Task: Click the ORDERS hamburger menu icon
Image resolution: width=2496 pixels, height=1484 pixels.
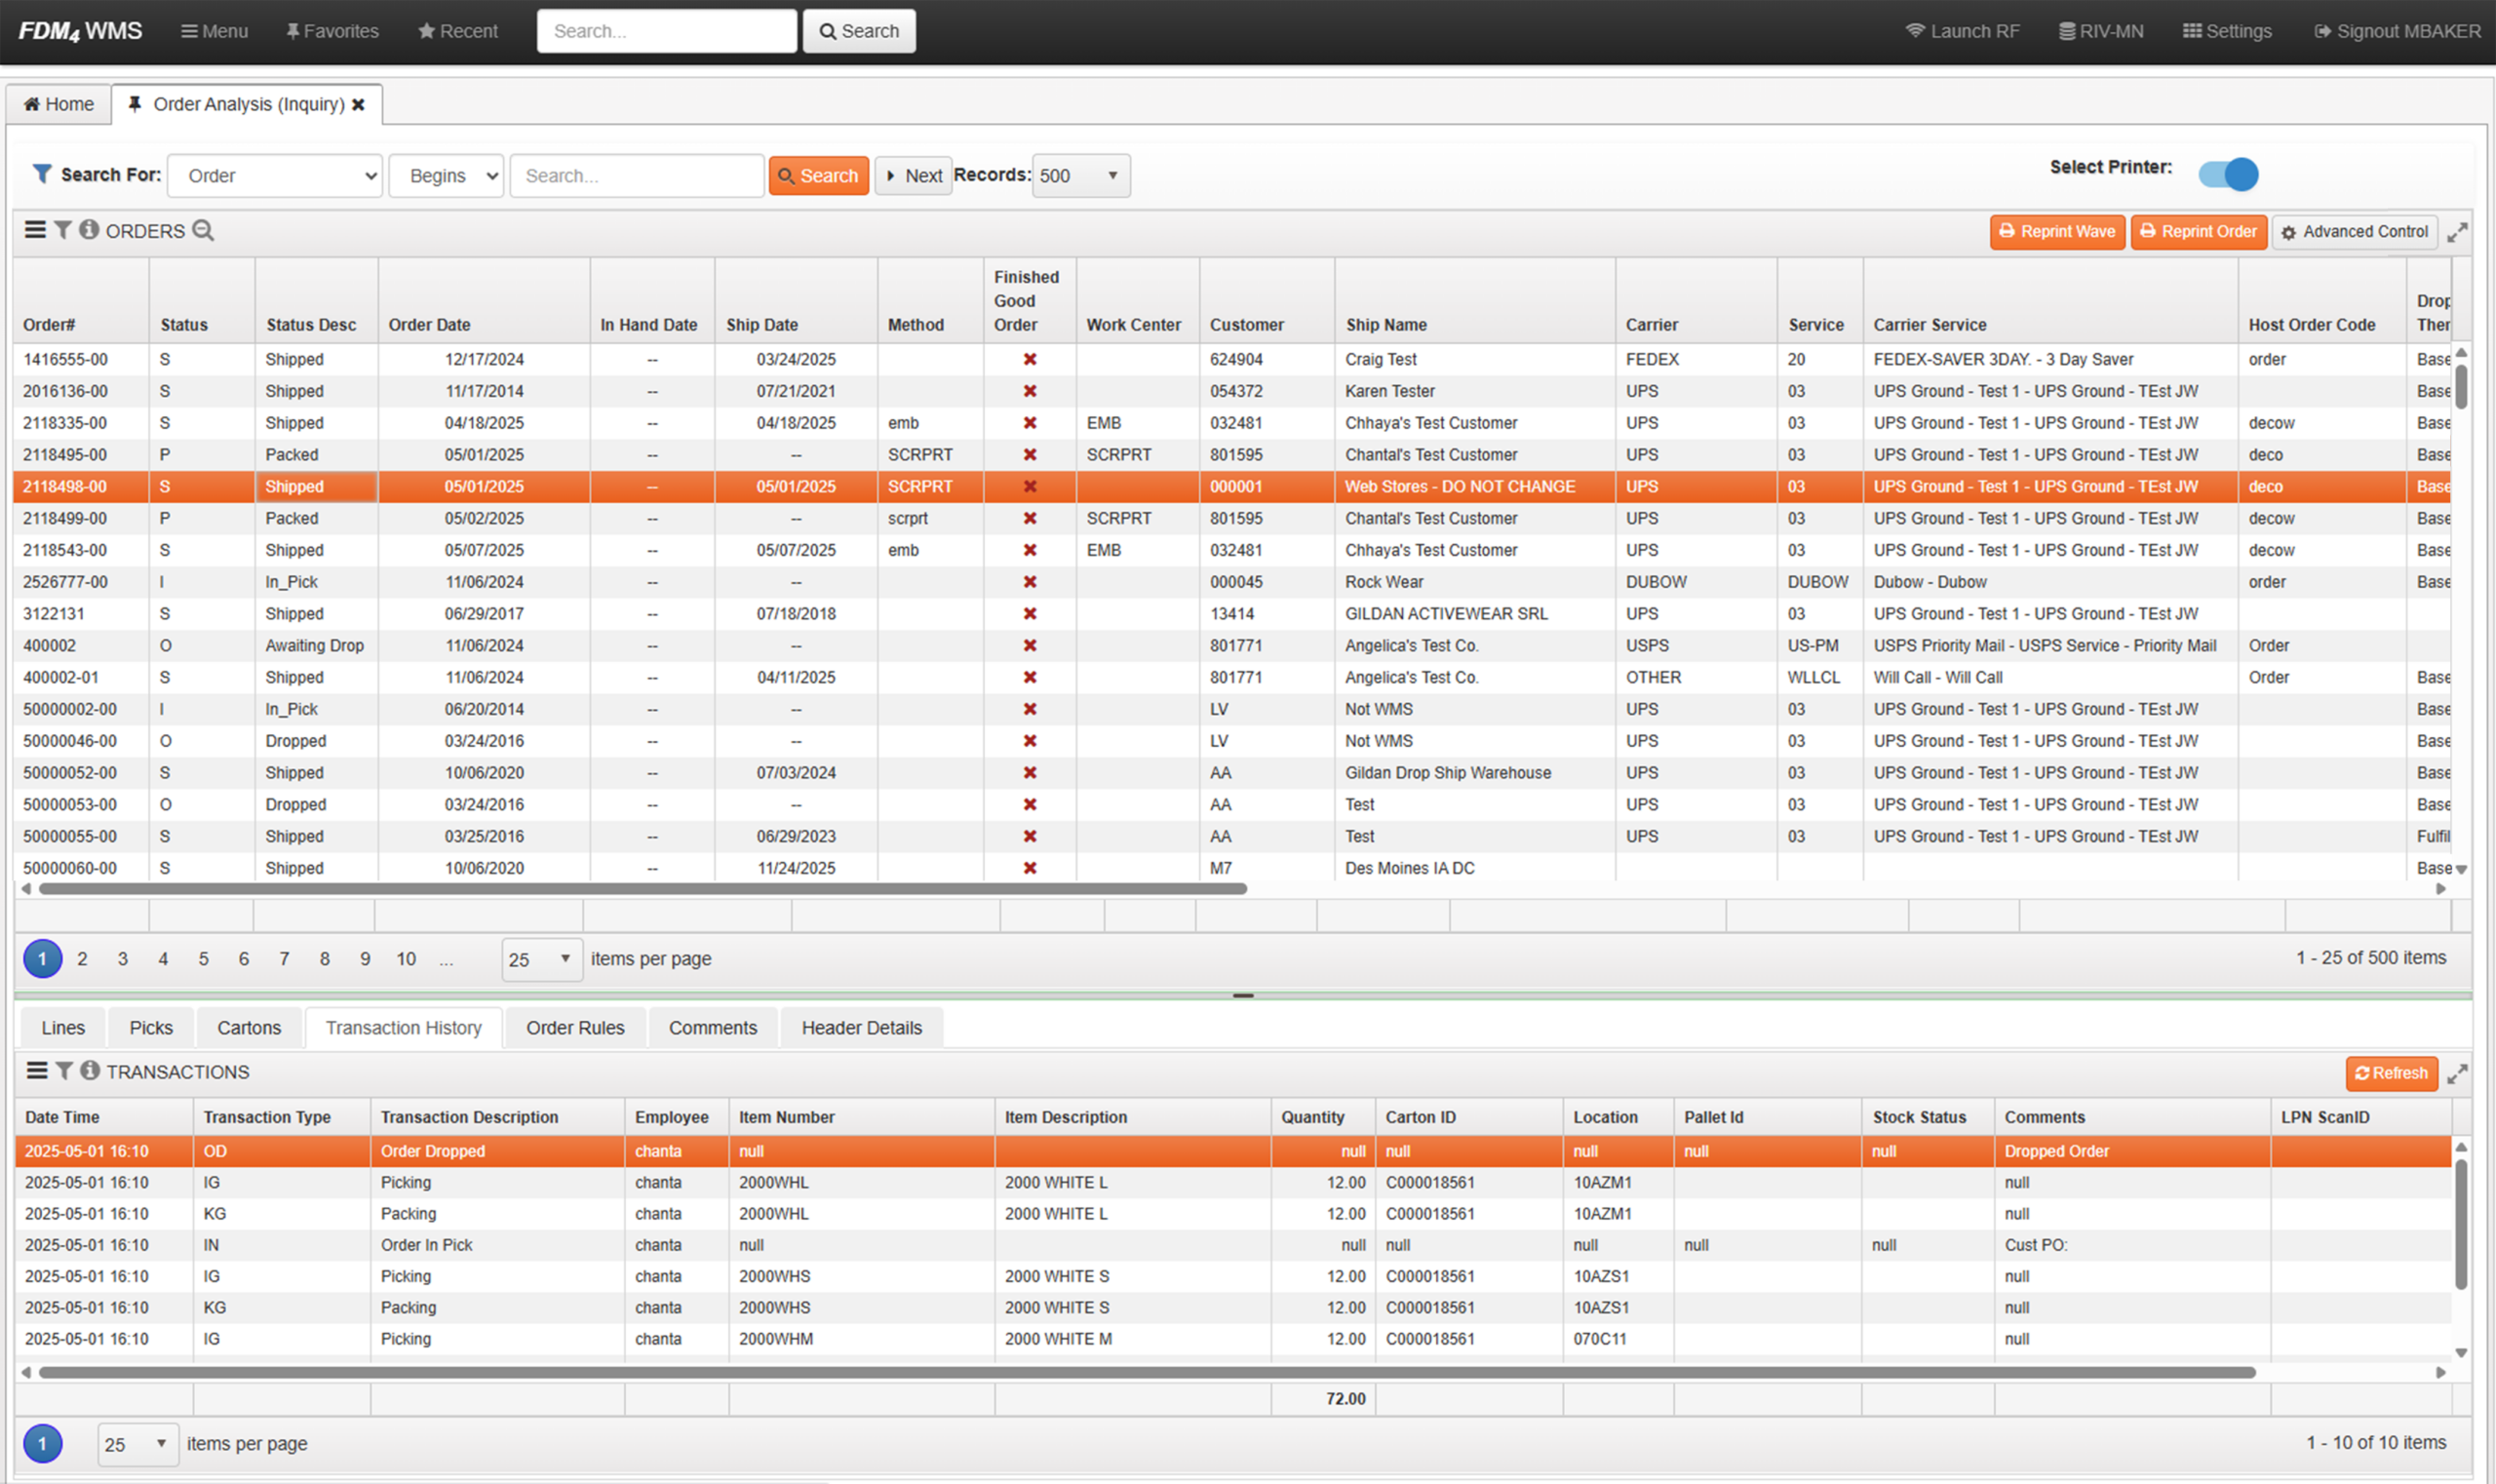Action: click(35, 230)
